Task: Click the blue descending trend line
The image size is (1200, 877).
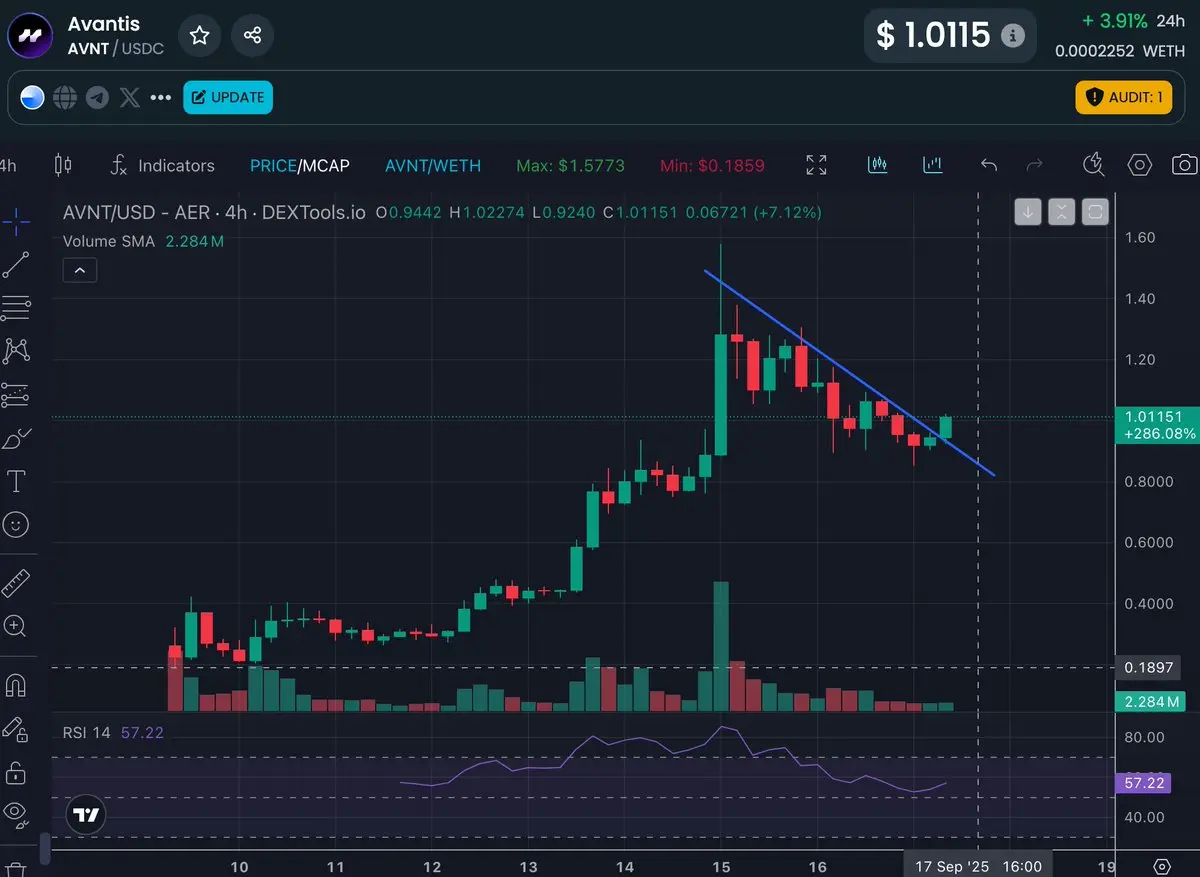Action: pos(850,374)
